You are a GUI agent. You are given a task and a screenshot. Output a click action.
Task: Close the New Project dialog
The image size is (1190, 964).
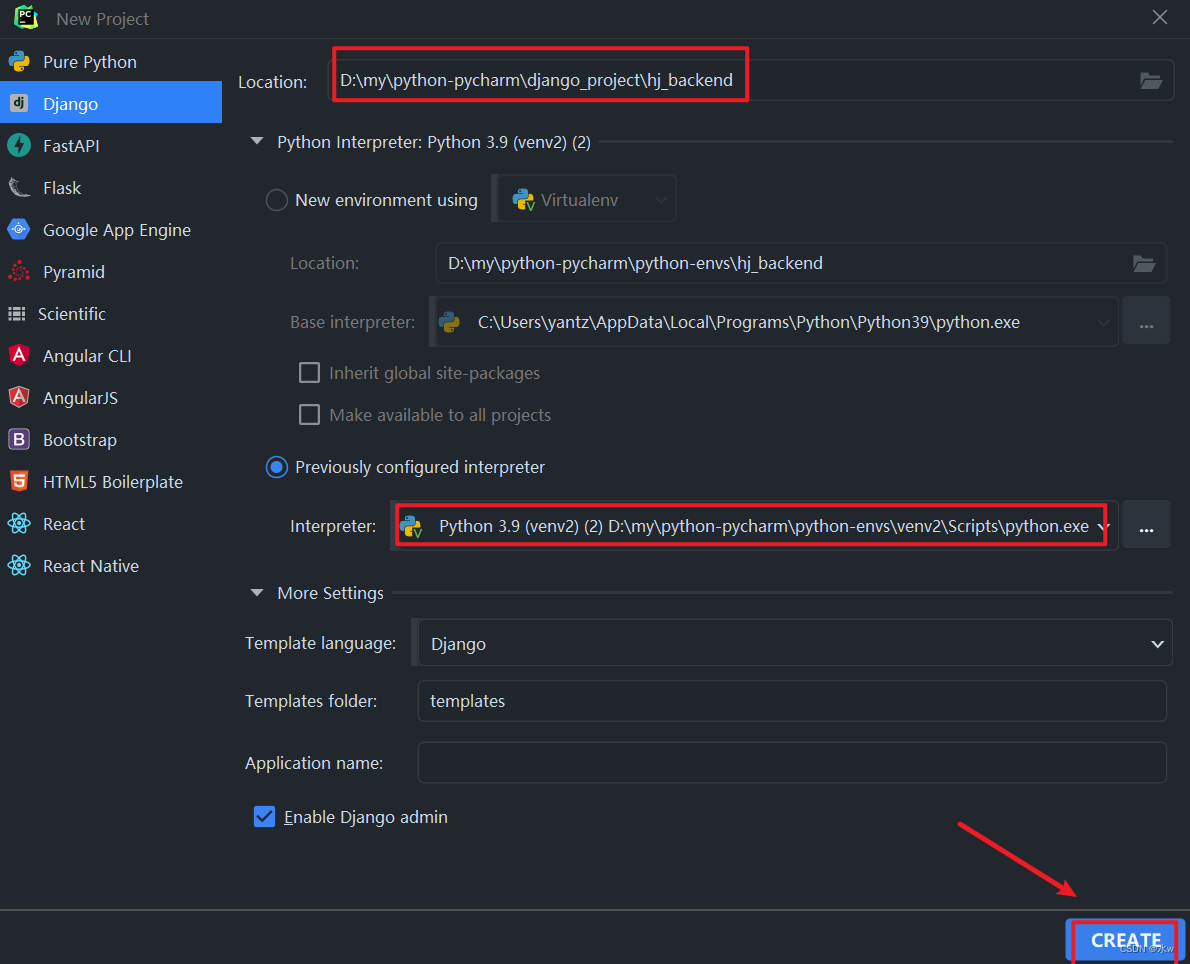pyautogui.click(x=1160, y=17)
